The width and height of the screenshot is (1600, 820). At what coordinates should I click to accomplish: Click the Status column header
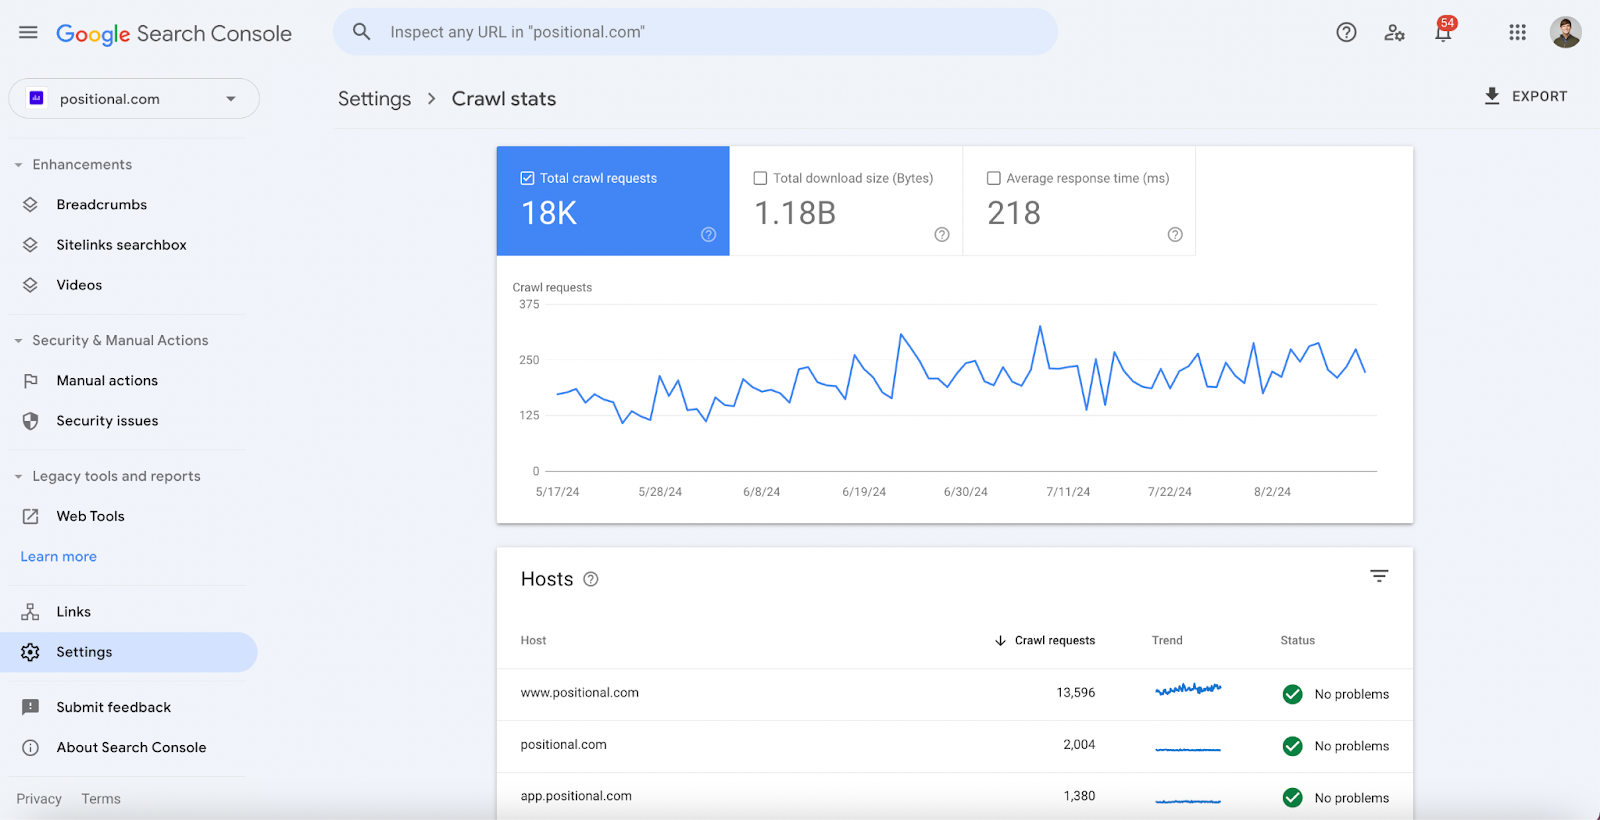point(1298,641)
